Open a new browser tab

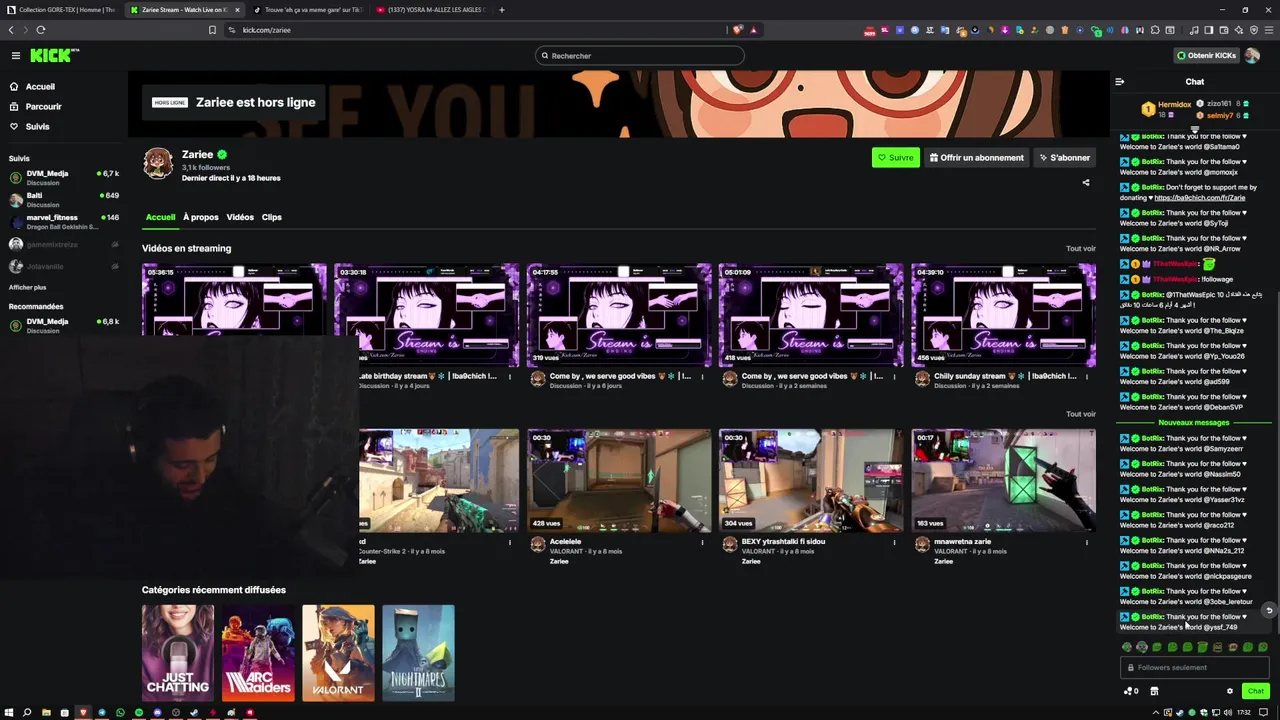tap(502, 10)
